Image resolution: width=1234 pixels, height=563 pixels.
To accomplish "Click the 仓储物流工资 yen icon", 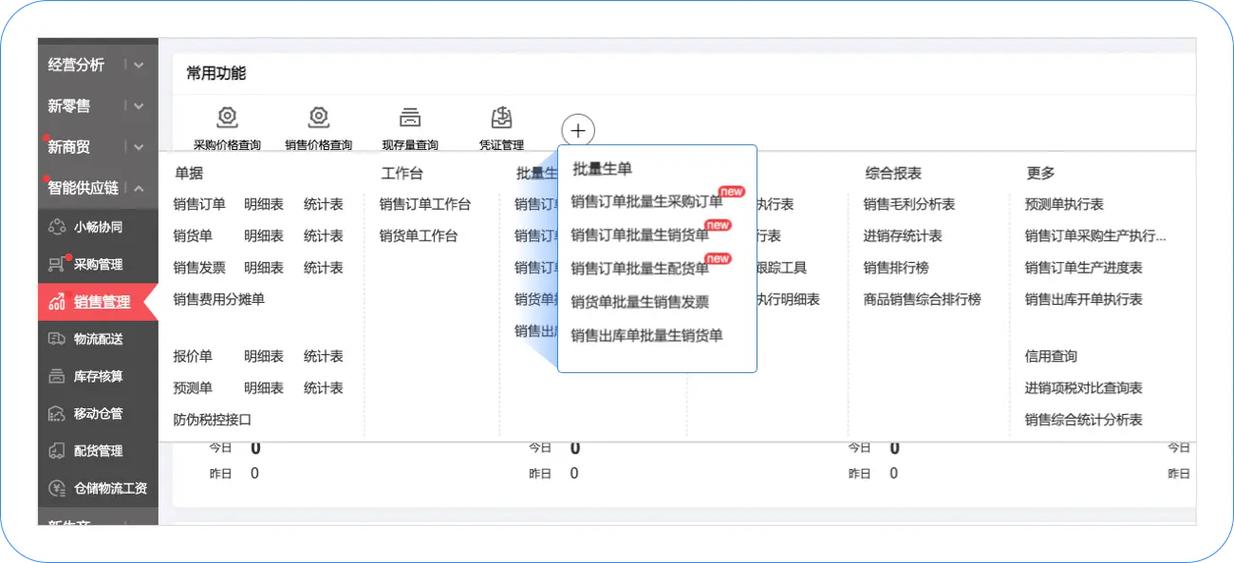I will point(57,488).
